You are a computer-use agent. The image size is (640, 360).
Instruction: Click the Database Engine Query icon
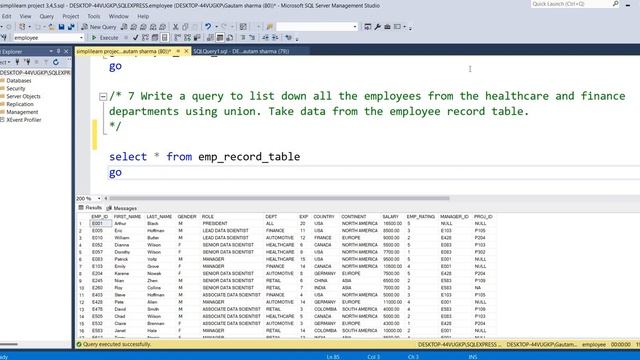coord(124,27)
